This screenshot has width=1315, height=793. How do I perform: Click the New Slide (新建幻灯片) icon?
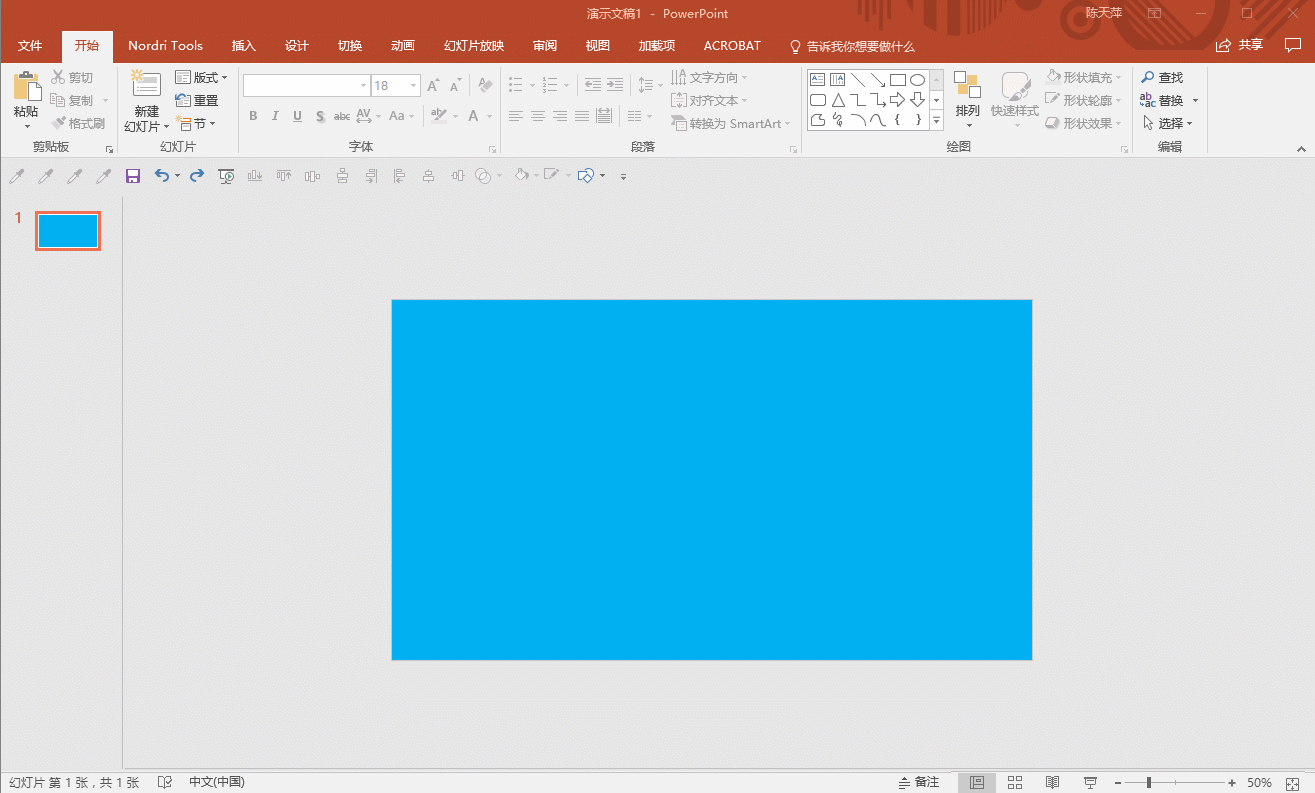[x=146, y=87]
